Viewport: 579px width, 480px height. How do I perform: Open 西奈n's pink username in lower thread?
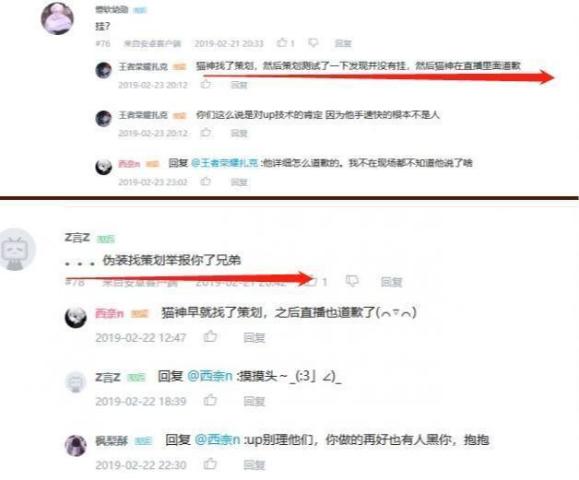pyautogui.click(x=109, y=313)
